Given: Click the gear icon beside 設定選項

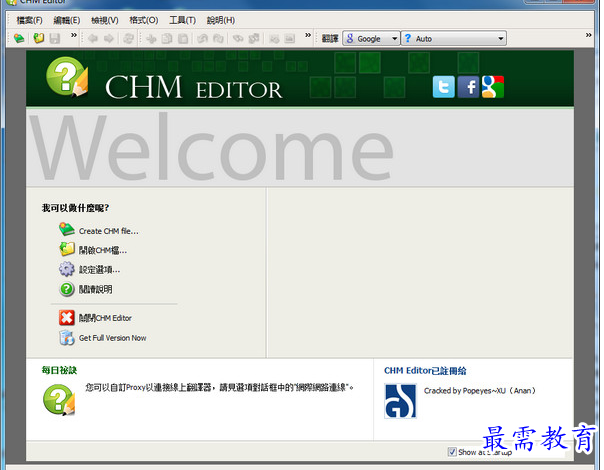Looking at the screenshot, I should point(67,269).
